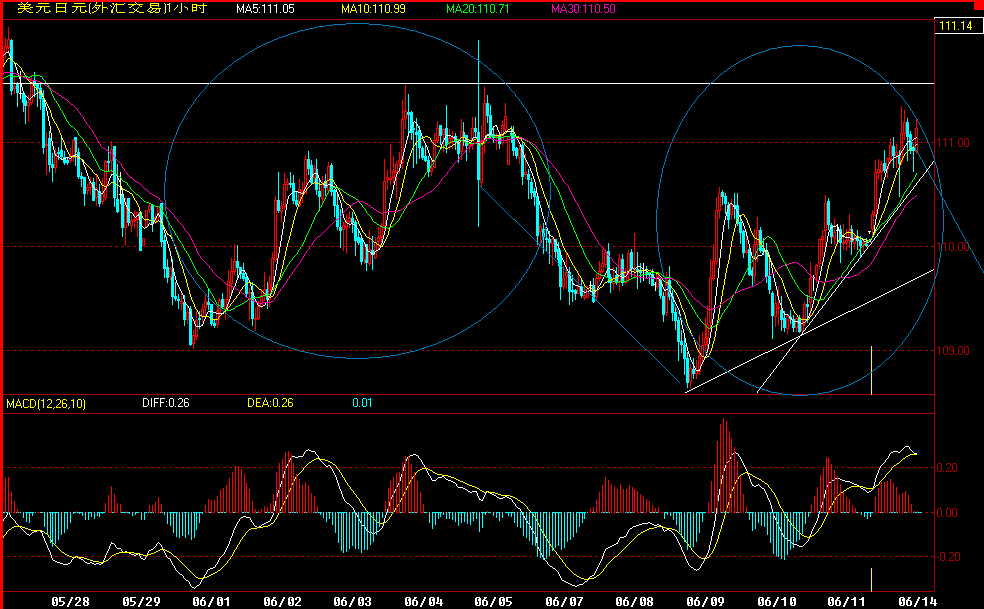Click the cyan 0.01 MACD histogram value
This screenshot has width=984, height=609.
[x=361, y=404]
